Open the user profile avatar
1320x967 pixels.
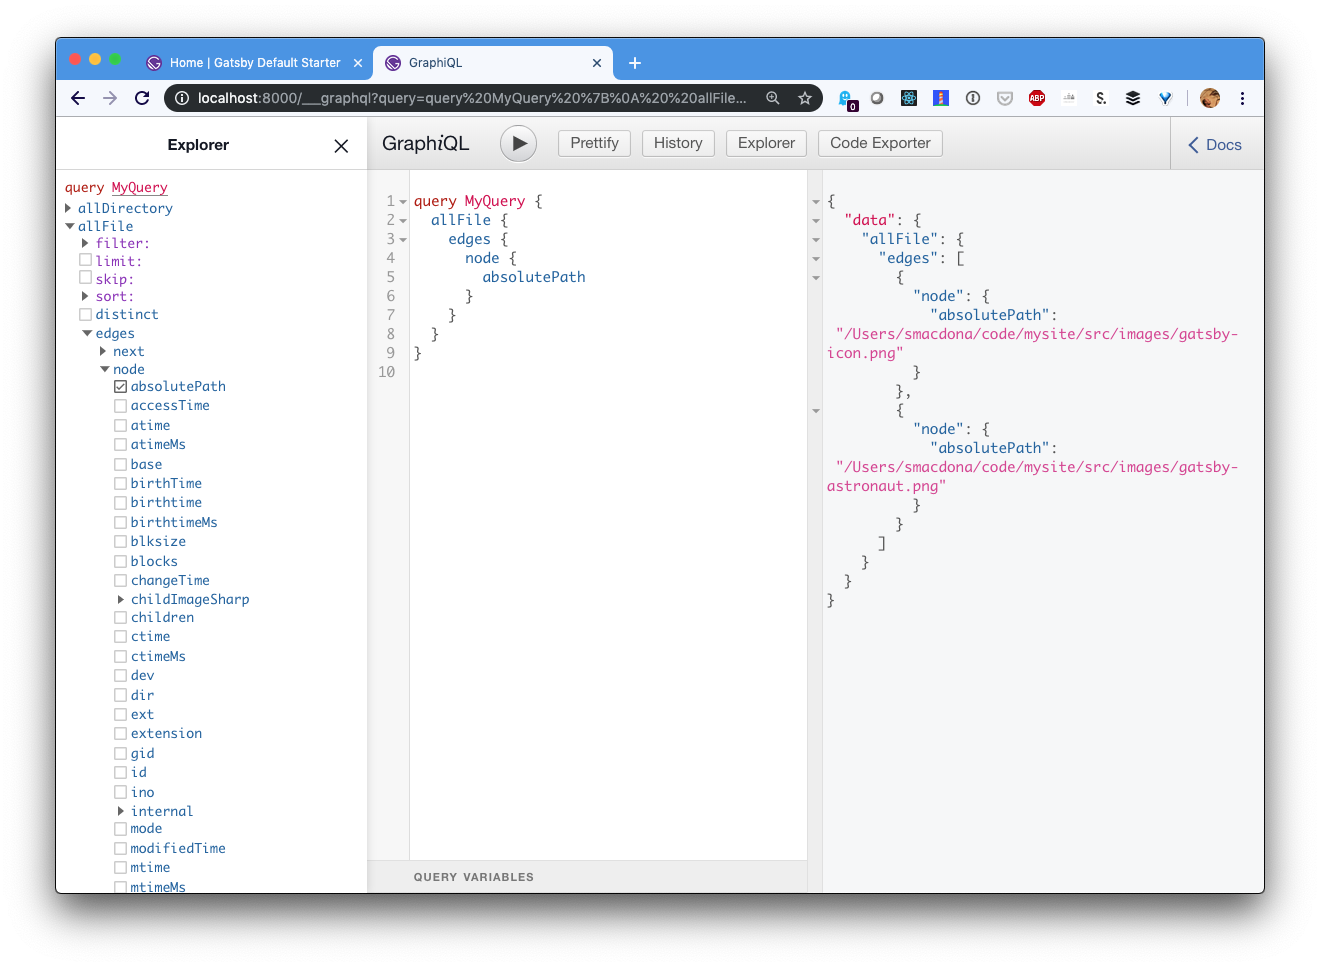[x=1210, y=98]
